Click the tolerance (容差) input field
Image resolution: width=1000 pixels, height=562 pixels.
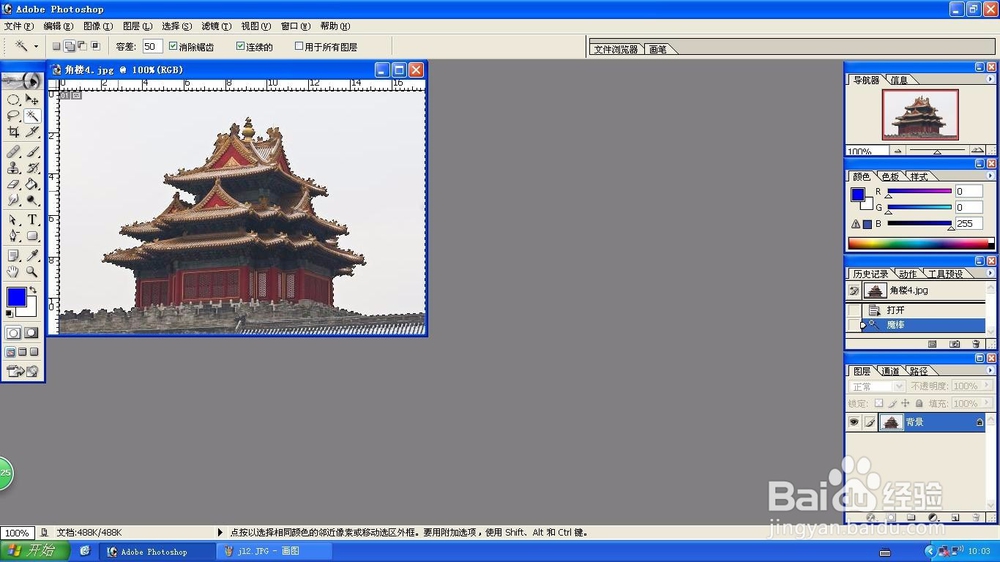[x=152, y=47]
